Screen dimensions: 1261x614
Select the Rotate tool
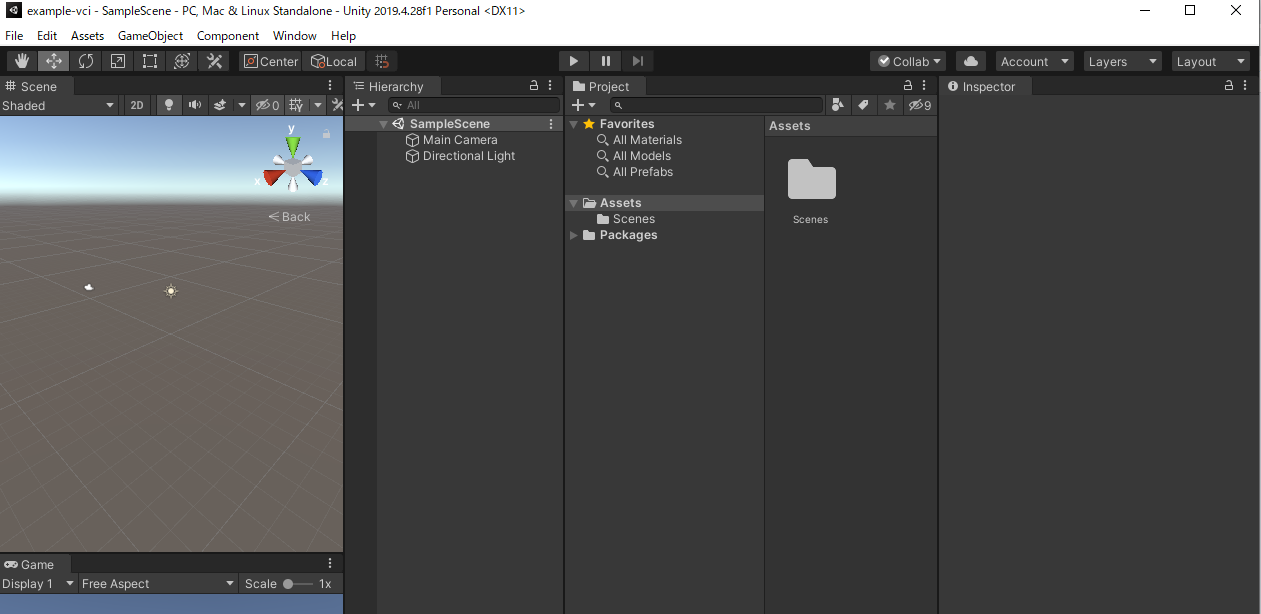pos(86,61)
